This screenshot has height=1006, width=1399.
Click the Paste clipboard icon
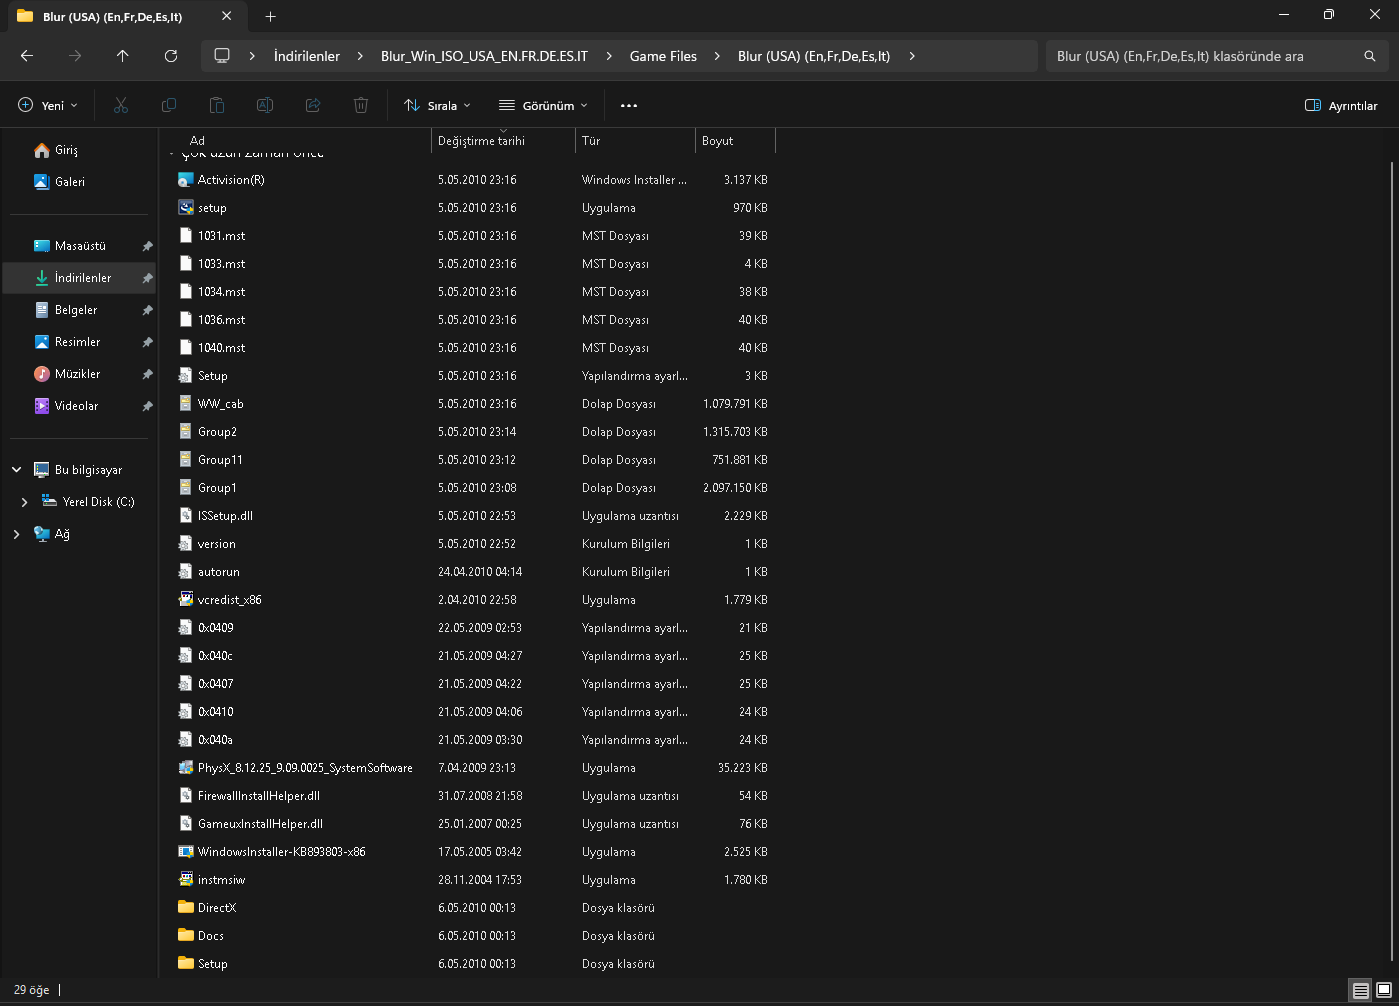[217, 105]
